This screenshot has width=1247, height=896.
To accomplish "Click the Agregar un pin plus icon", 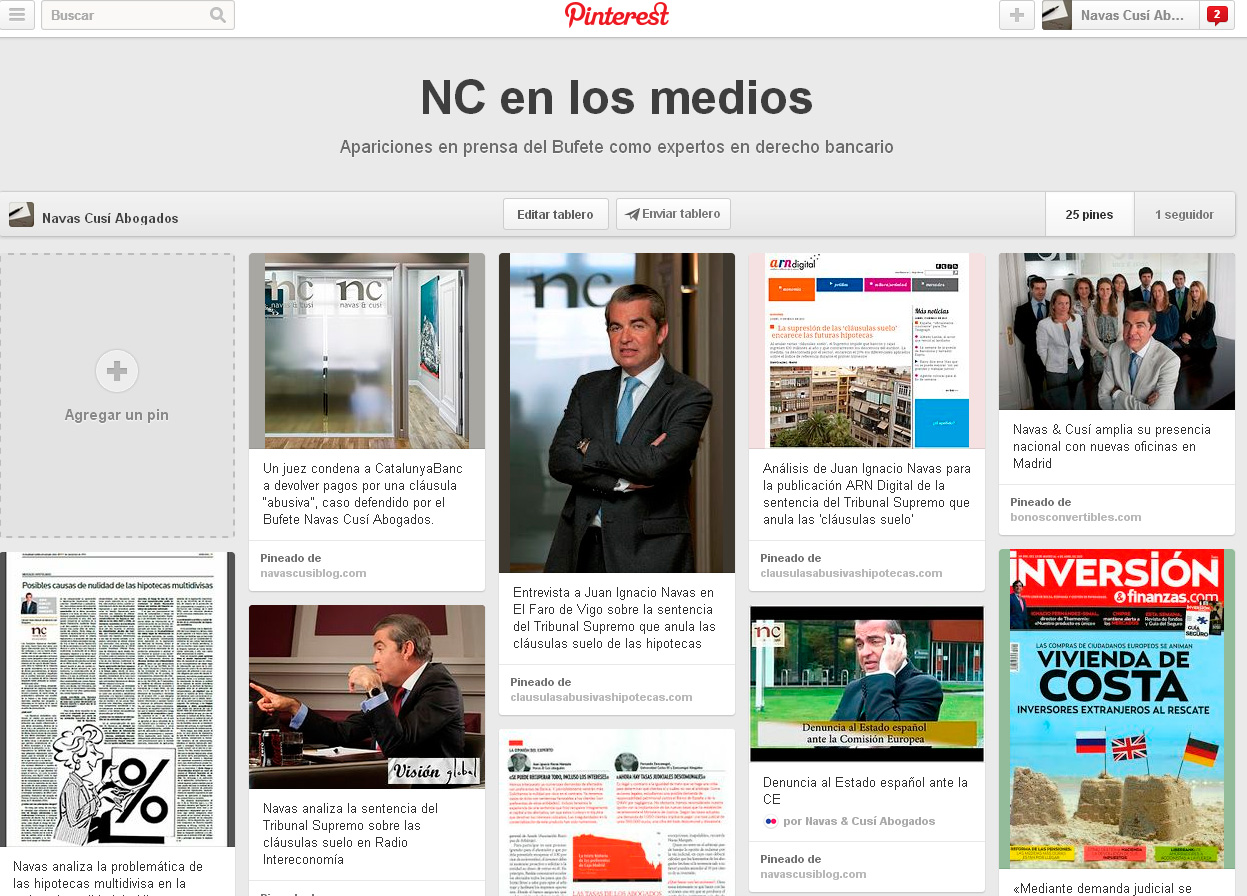I will (117, 372).
